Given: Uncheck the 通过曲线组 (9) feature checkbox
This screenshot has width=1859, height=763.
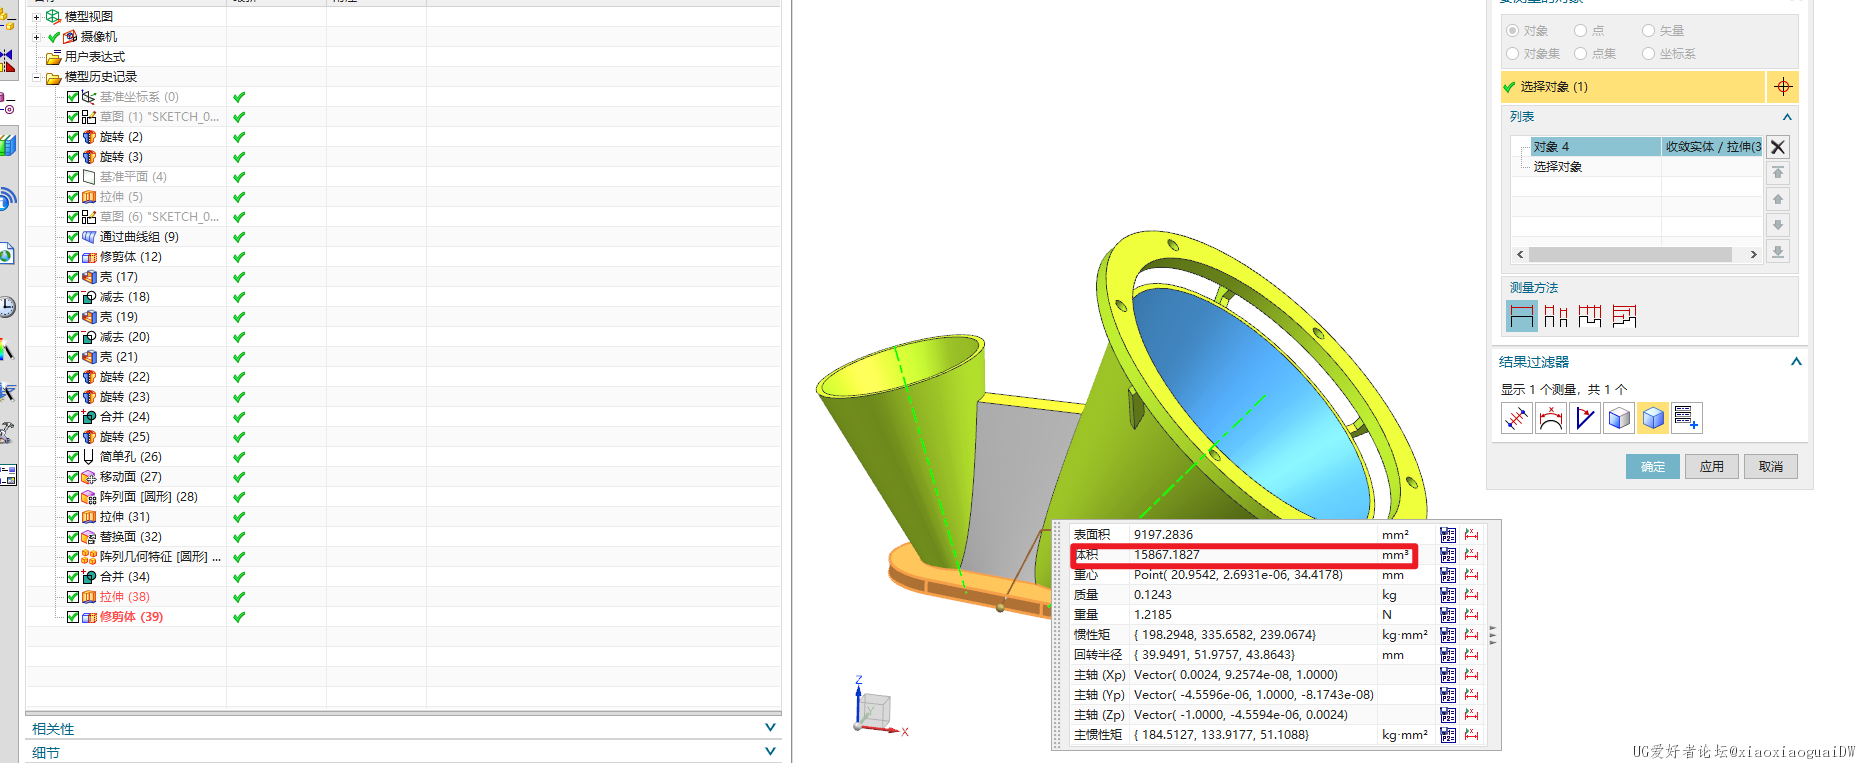Looking at the screenshot, I should pos(73,237).
